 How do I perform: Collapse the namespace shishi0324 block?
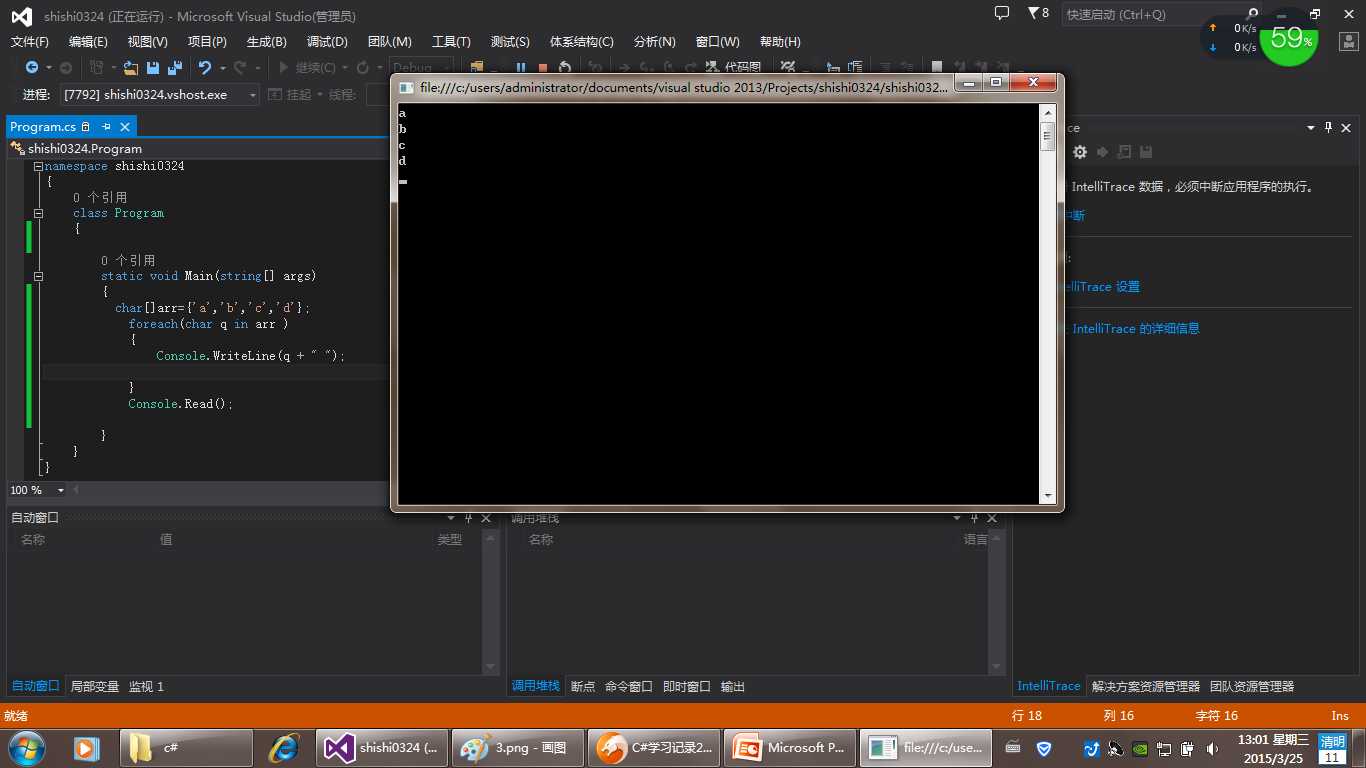(x=38, y=166)
